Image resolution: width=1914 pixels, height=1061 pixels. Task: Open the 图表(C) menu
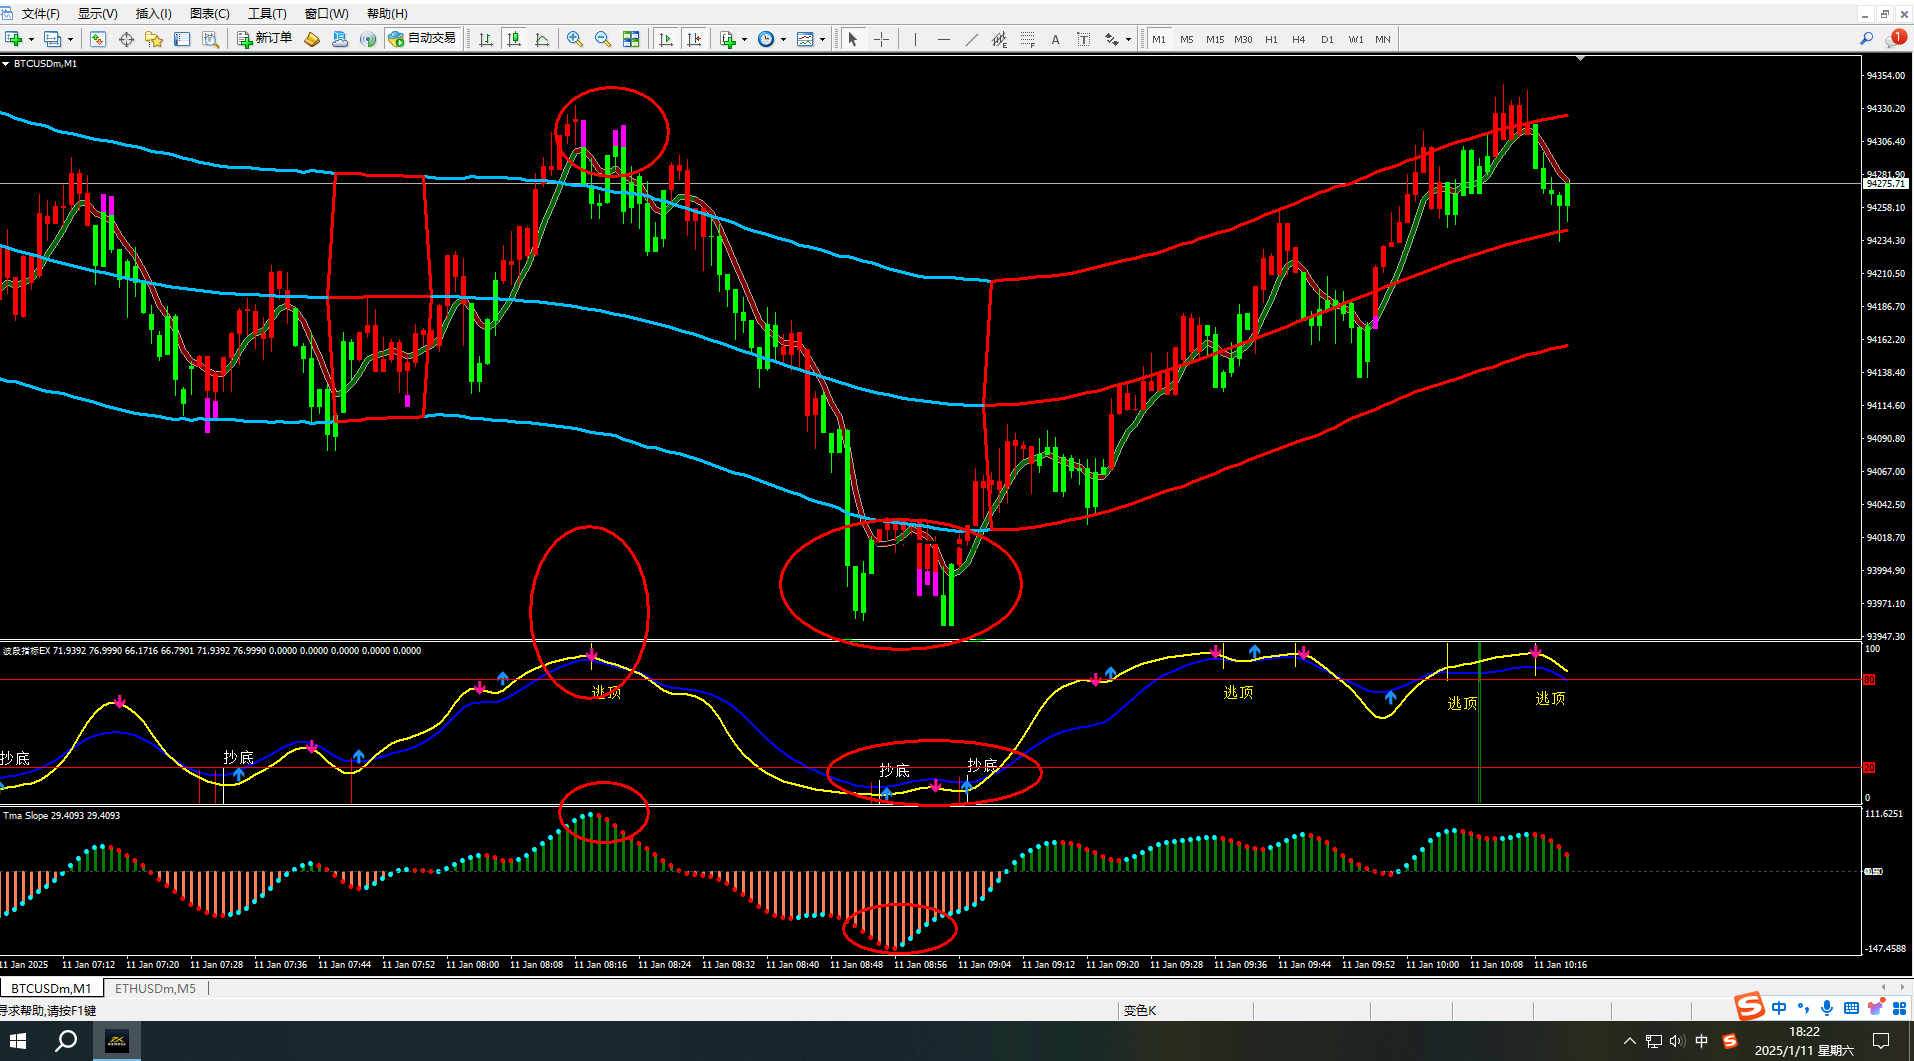click(210, 14)
